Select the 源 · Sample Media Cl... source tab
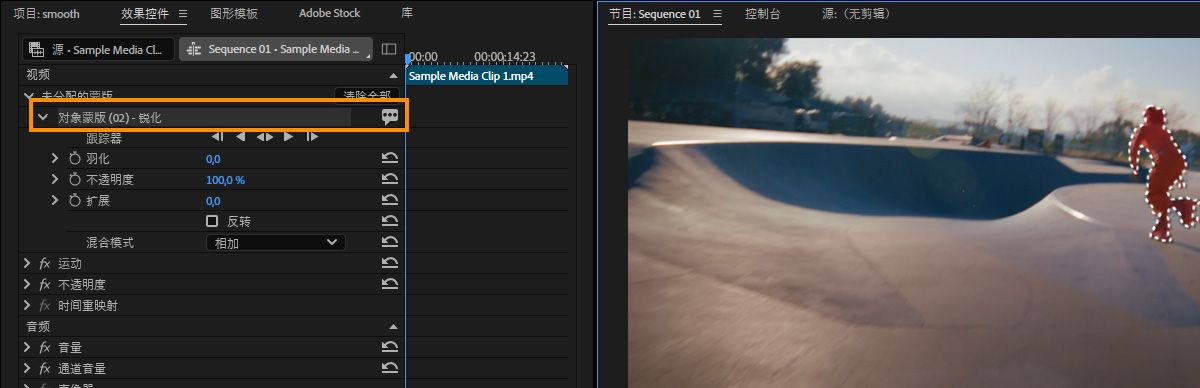 point(97,49)
